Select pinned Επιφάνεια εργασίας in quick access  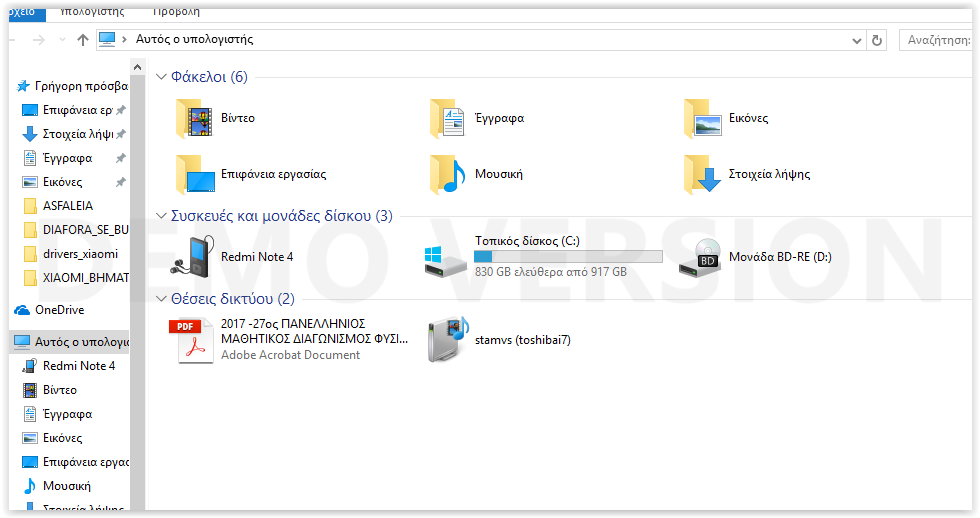(74, 110)
